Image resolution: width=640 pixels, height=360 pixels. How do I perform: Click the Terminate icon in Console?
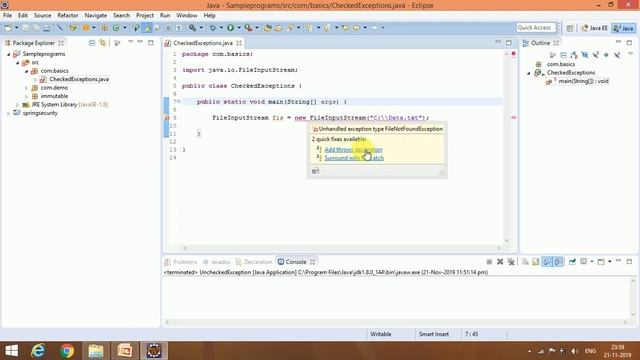pos(489,262)
